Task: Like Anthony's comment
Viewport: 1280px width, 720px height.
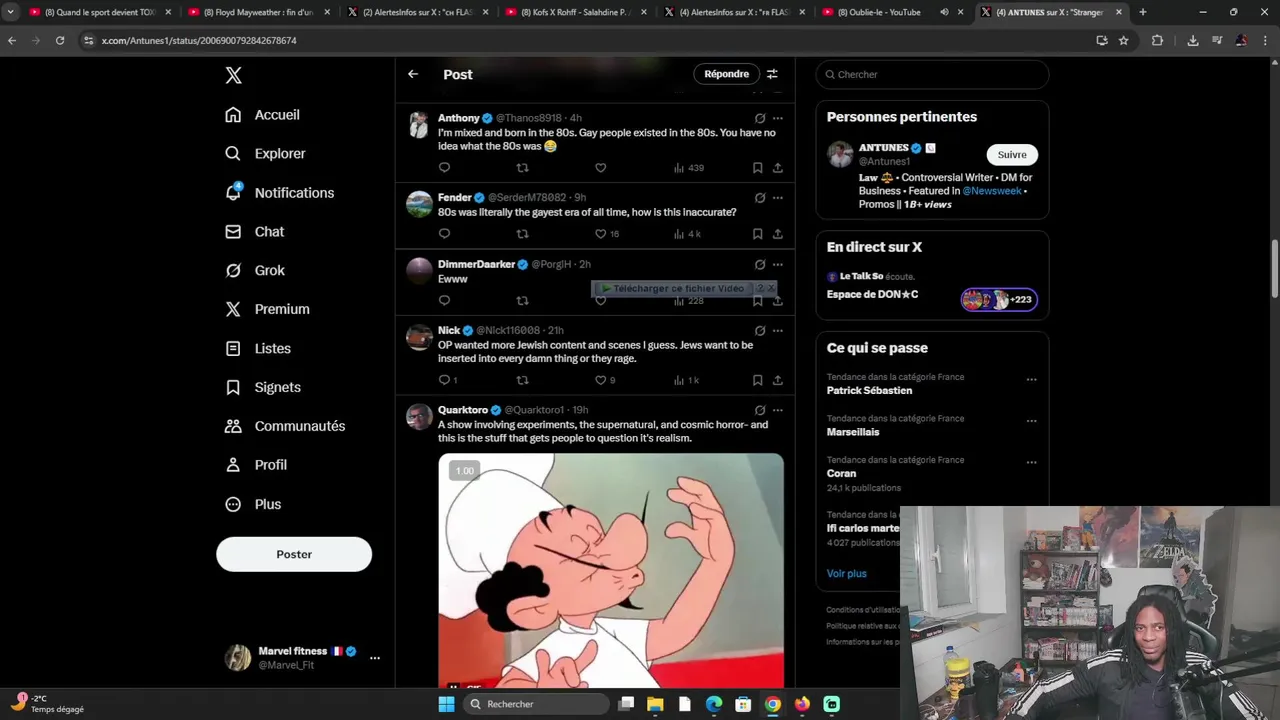Action: 600,168
